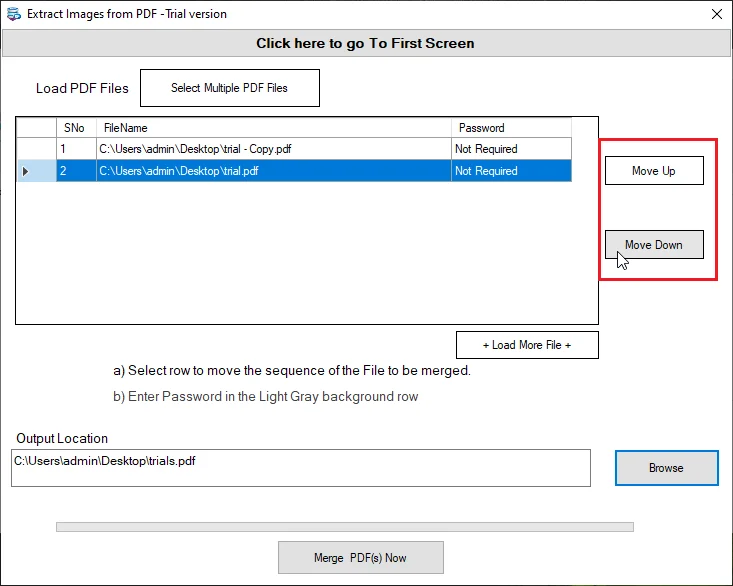Click the 'Enter Password in the Light Gray' instruction
Viewport: 733px width, 586px height.
[x=266, y=396]
